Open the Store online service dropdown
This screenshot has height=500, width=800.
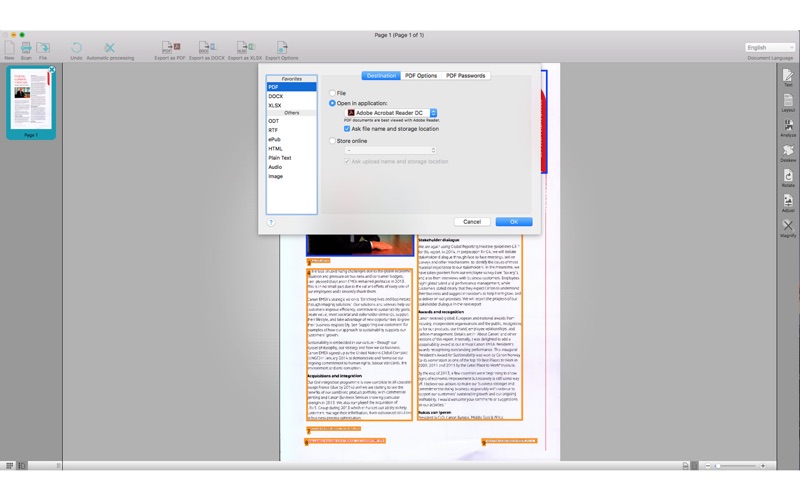[391, 151]
